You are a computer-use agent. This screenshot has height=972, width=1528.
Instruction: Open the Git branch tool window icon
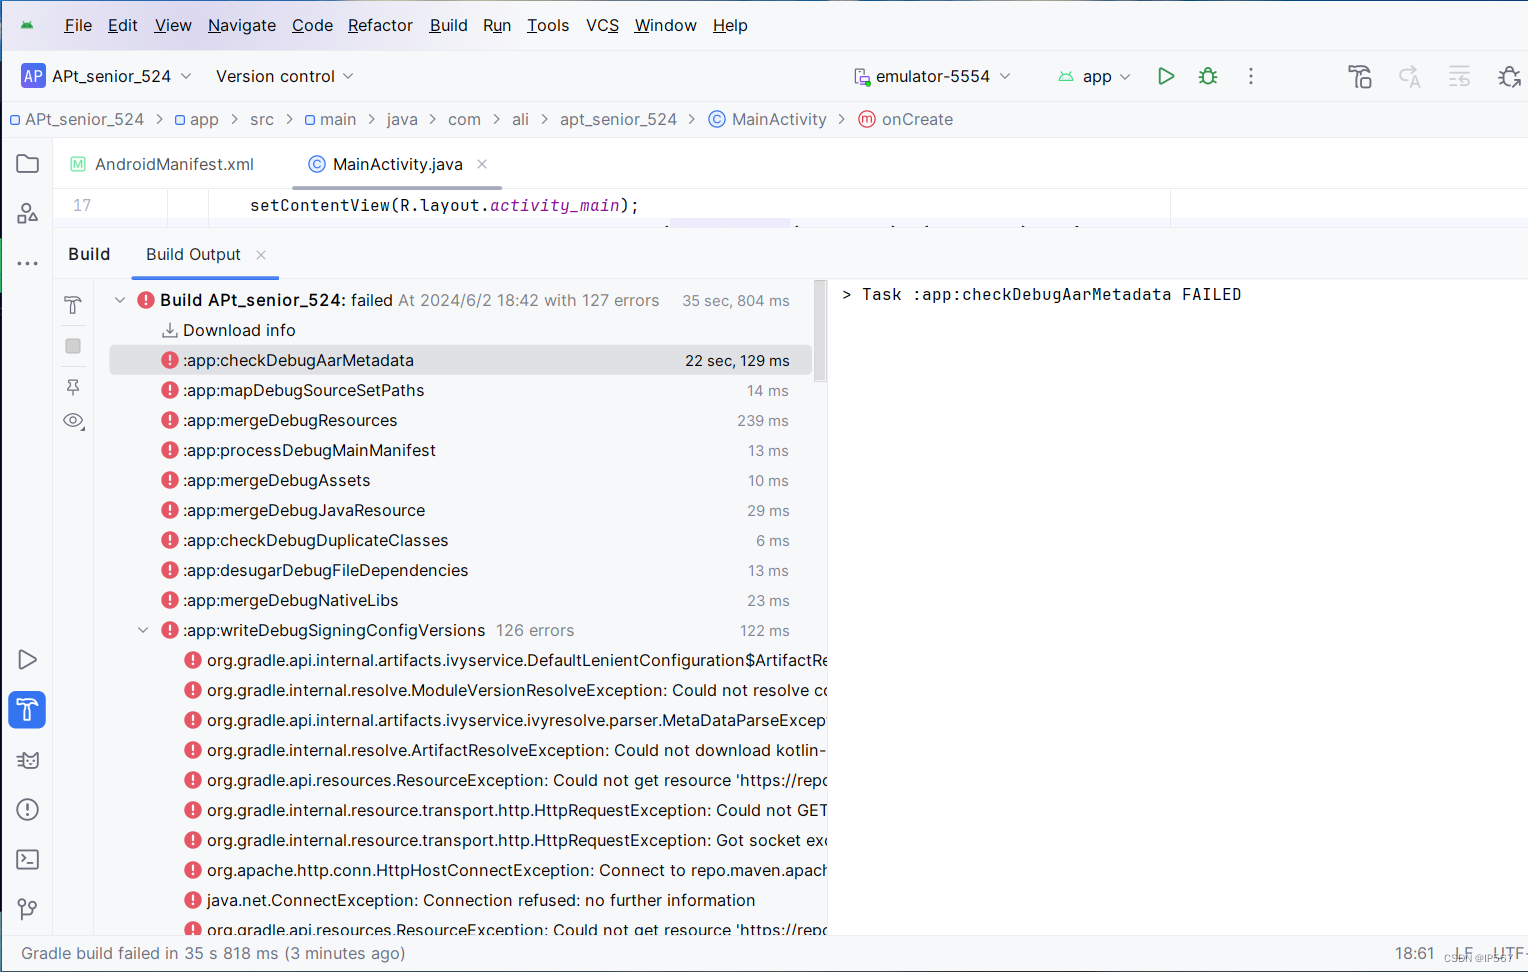[27, 909]
